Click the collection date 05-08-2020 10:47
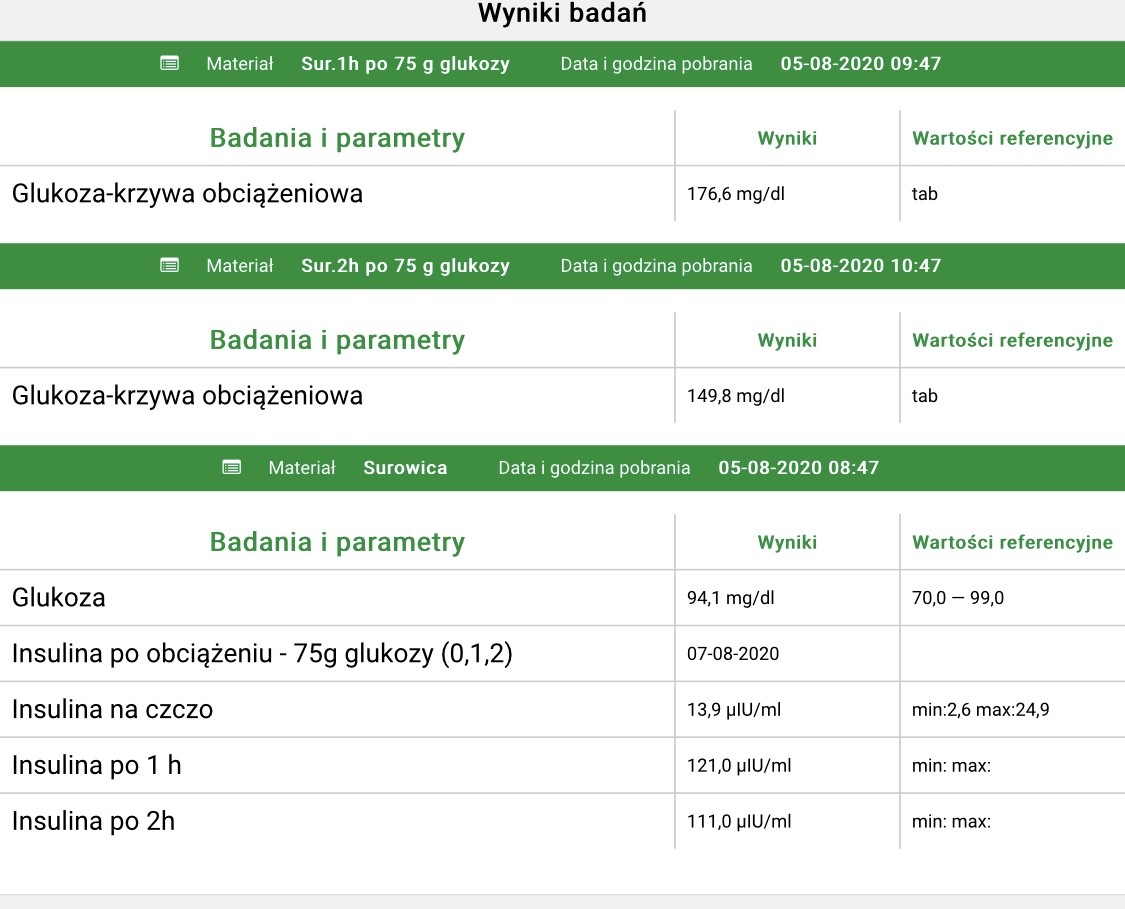 860,266
